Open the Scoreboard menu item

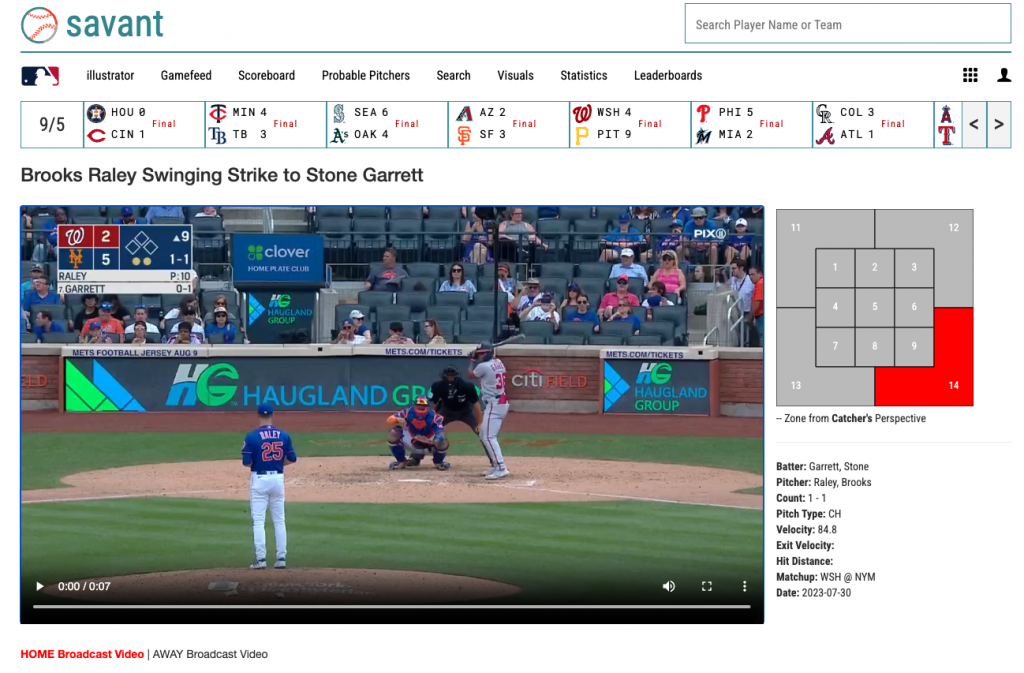(266, 75)
